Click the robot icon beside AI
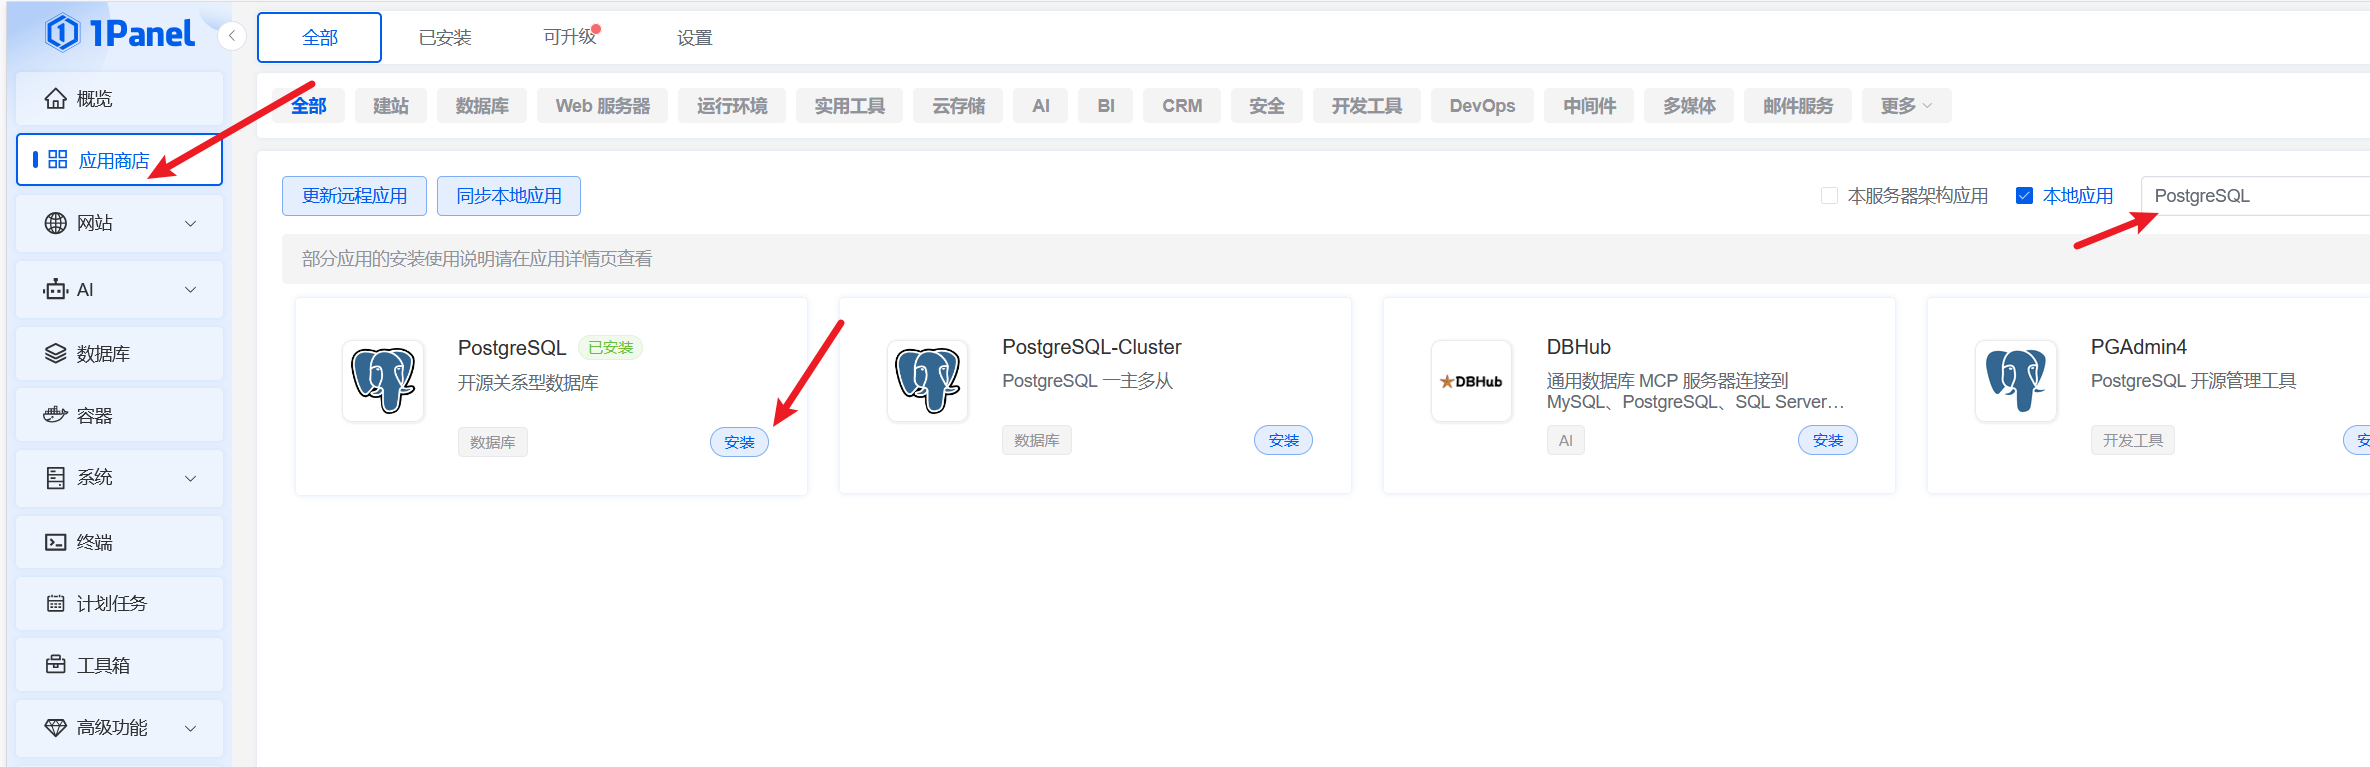Viewport: 2370px width, 767px height. click(x=56, y=289)
